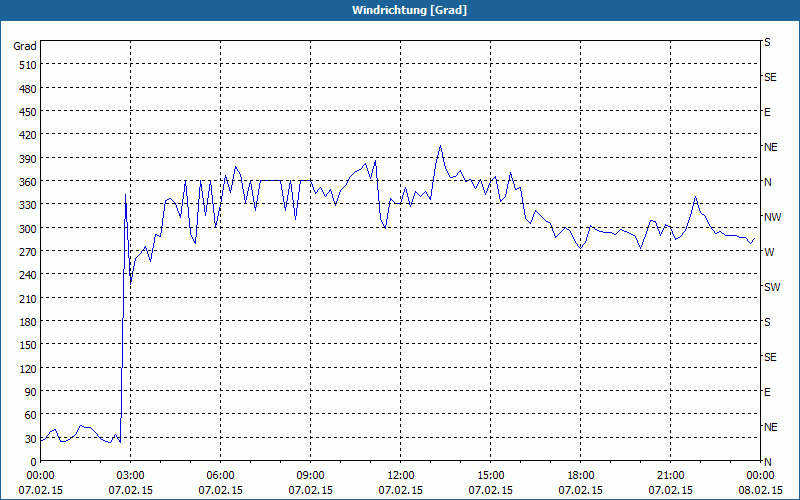800x500 pixels.
Task: Click the 03:00 time axis label
Action: coord(130,476)
